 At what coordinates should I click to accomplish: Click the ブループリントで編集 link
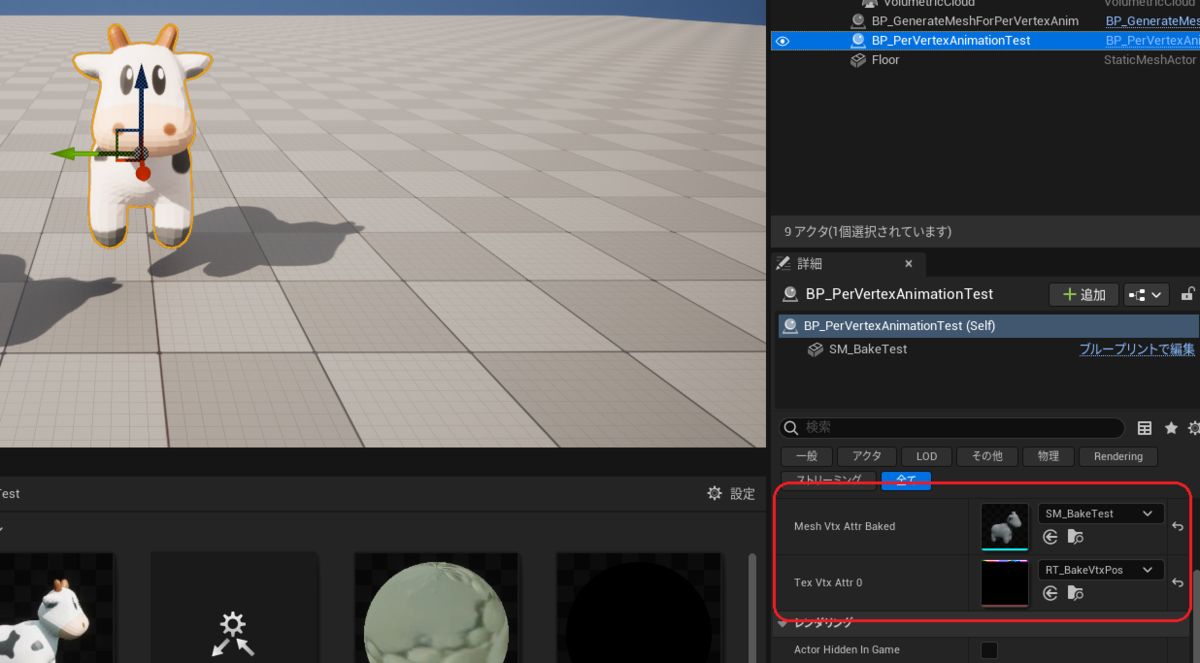point(1137,349)
